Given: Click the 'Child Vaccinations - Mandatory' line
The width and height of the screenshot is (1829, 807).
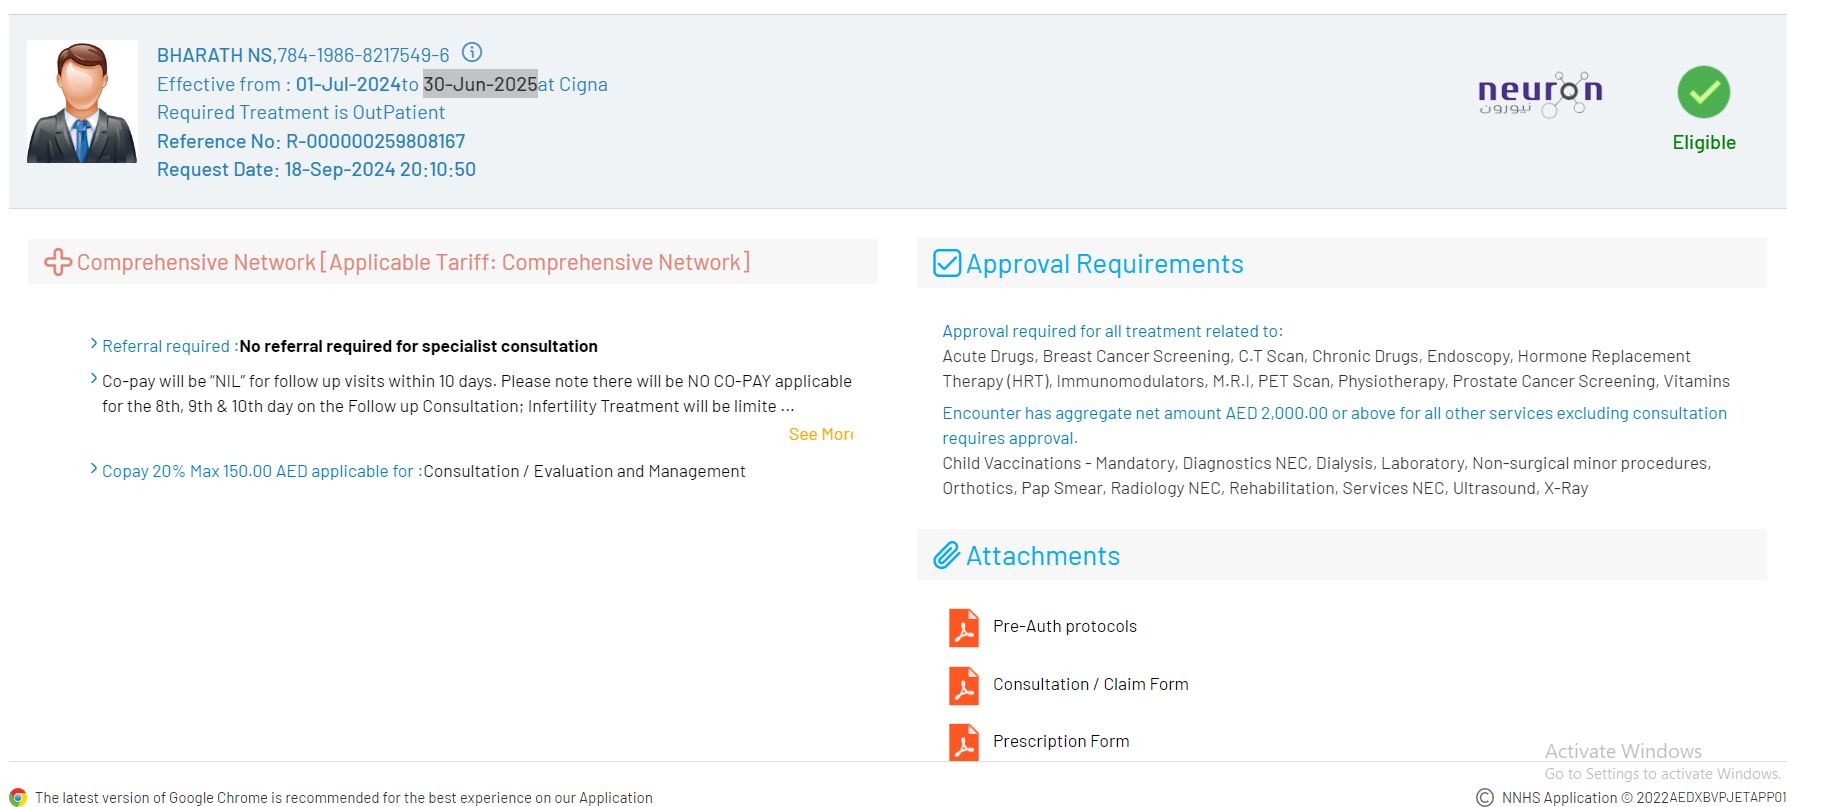Looking at the screenshot, I should click(1327, 475).
